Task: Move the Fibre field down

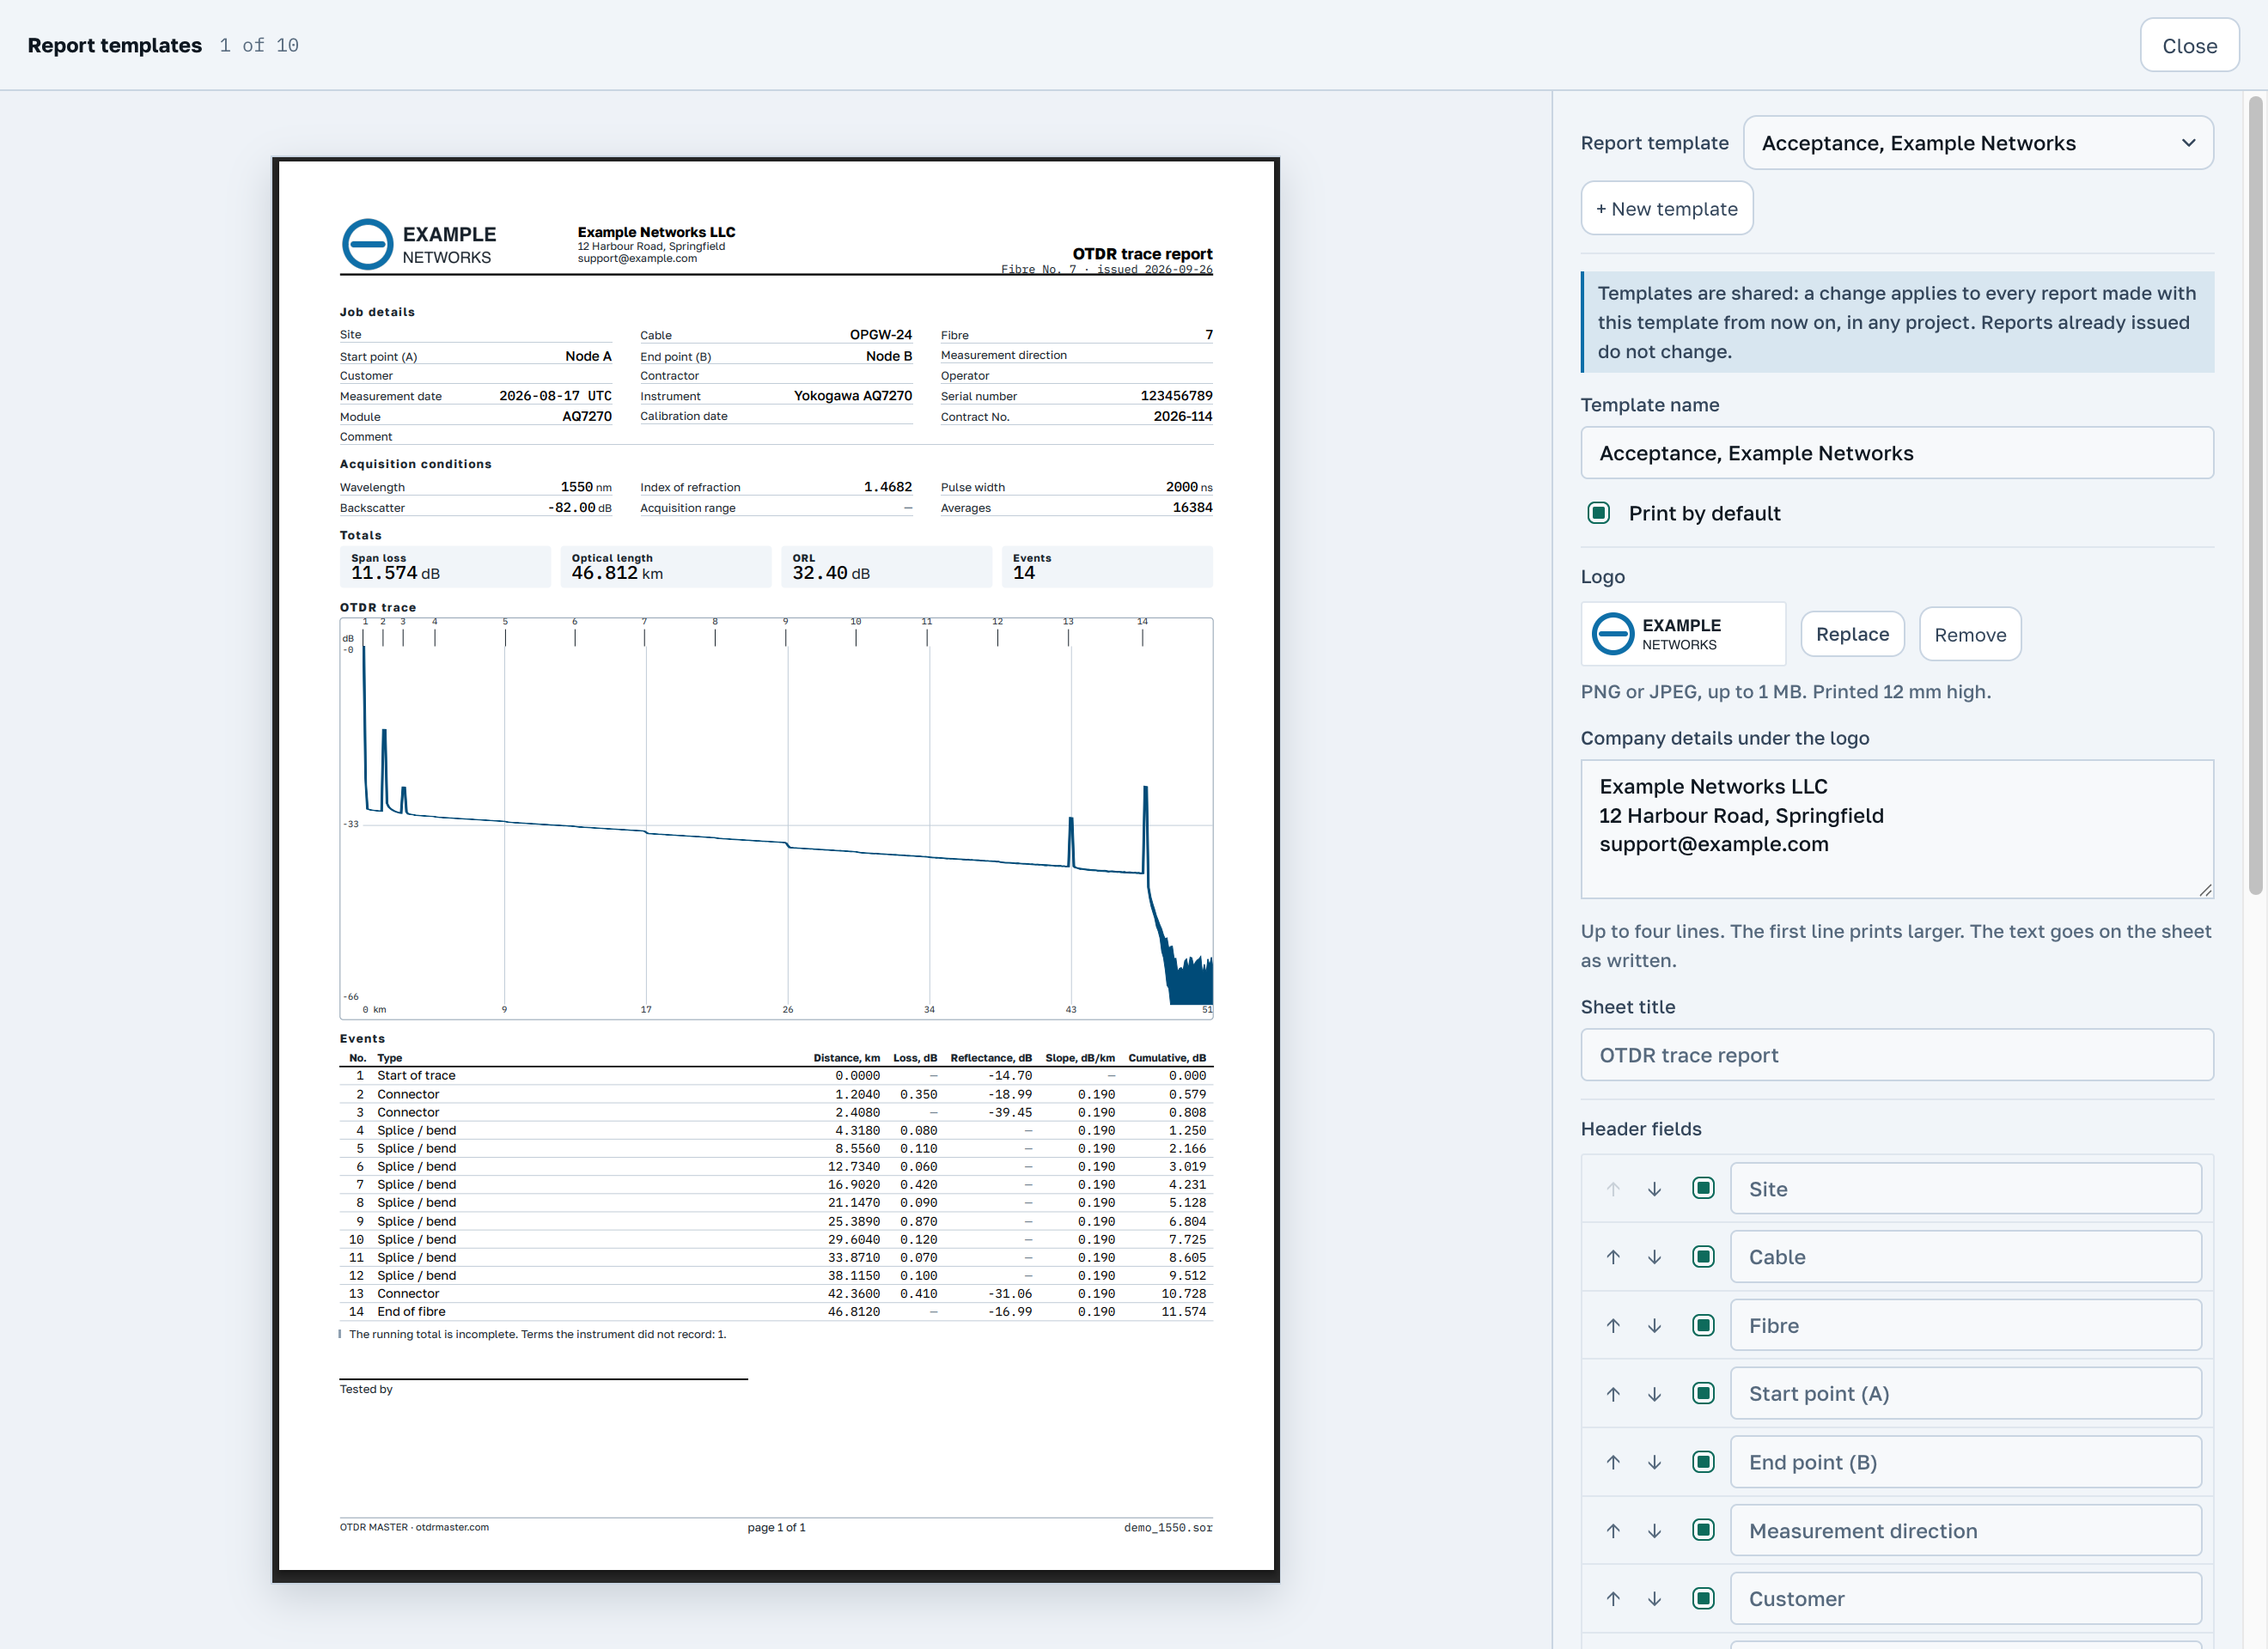Action: click(x=1655, y=1326)
